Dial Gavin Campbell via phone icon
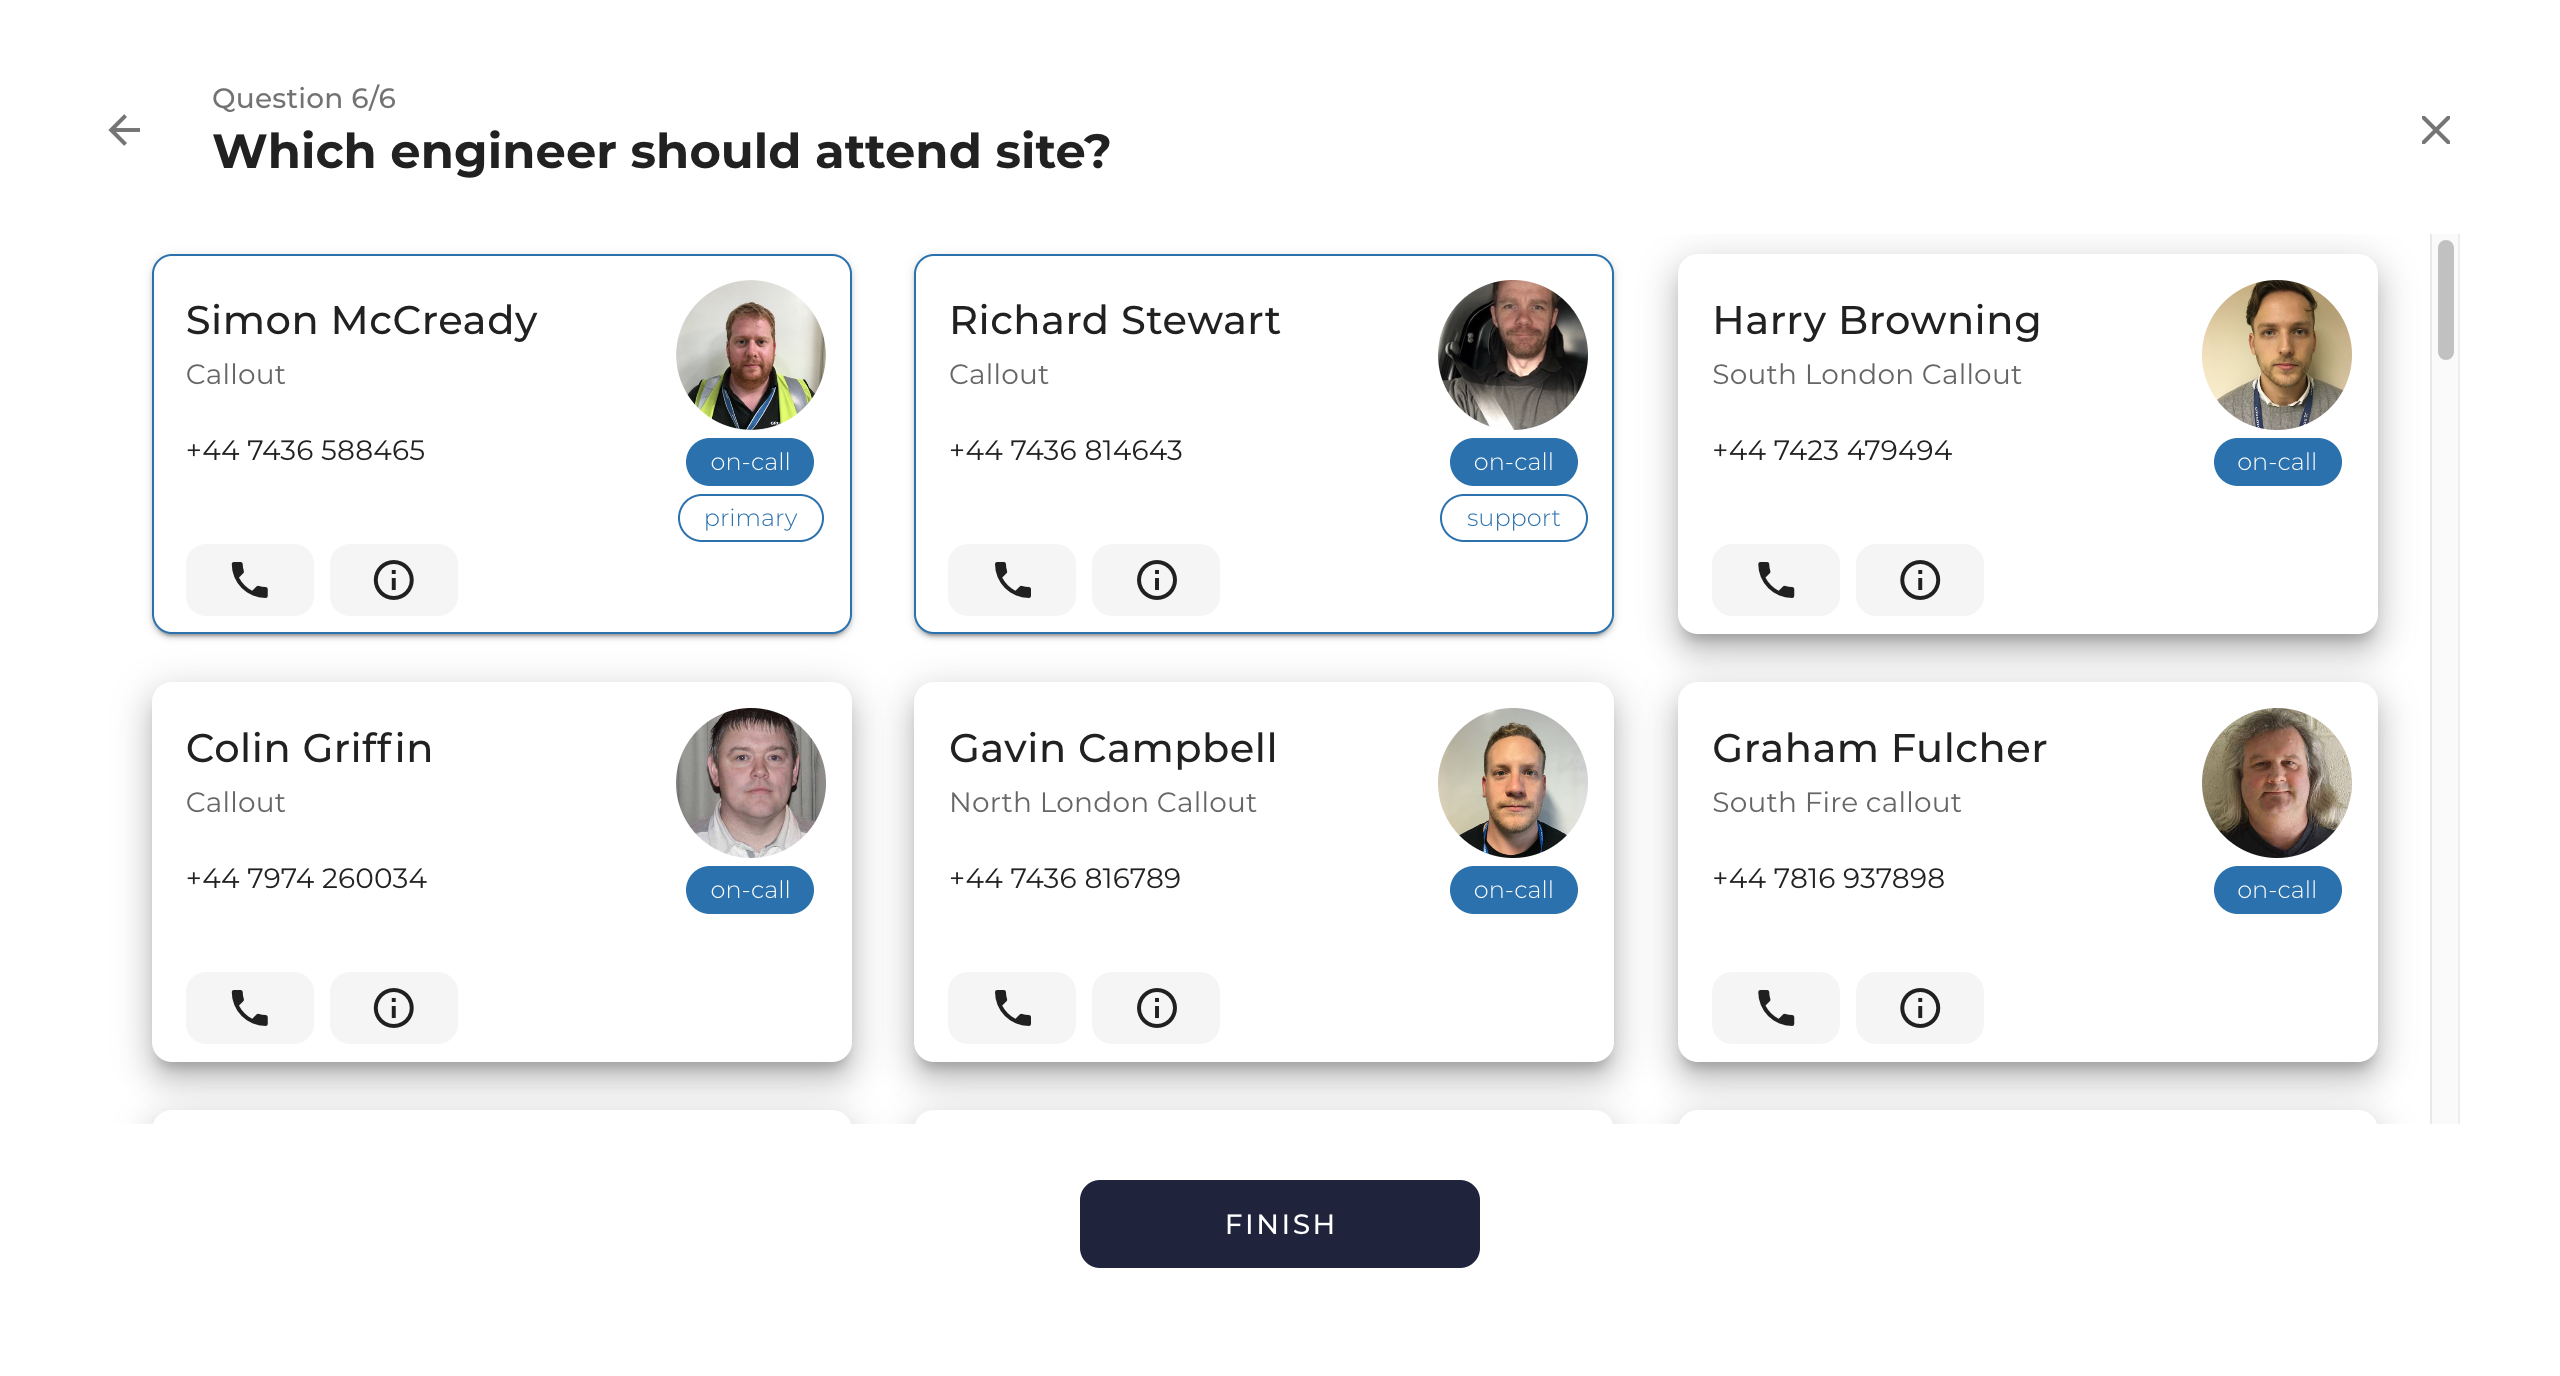The image size is (2560, 1376). [1012, 1008]
